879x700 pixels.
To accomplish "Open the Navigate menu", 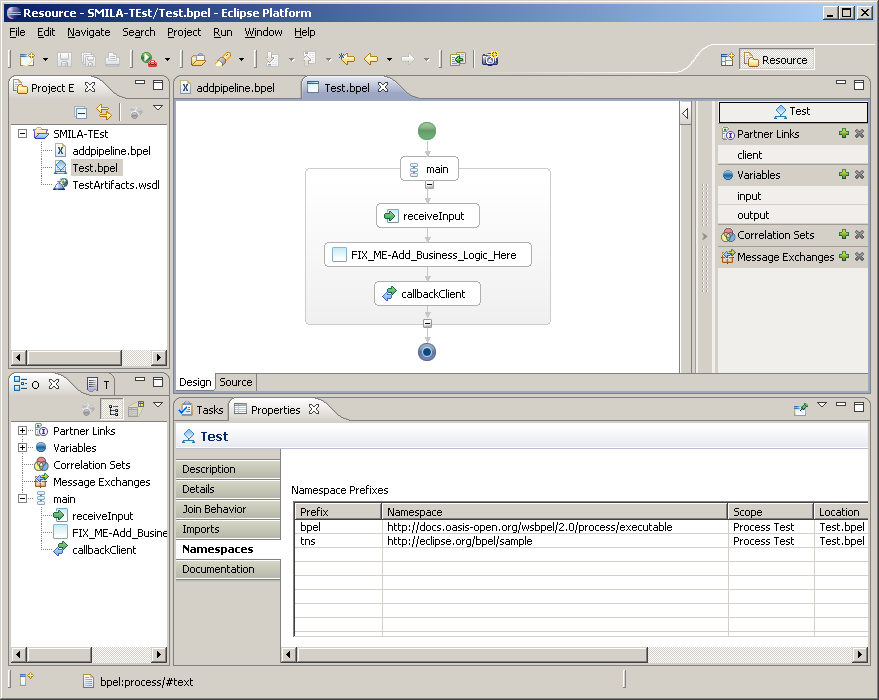I will coord(88,32).
